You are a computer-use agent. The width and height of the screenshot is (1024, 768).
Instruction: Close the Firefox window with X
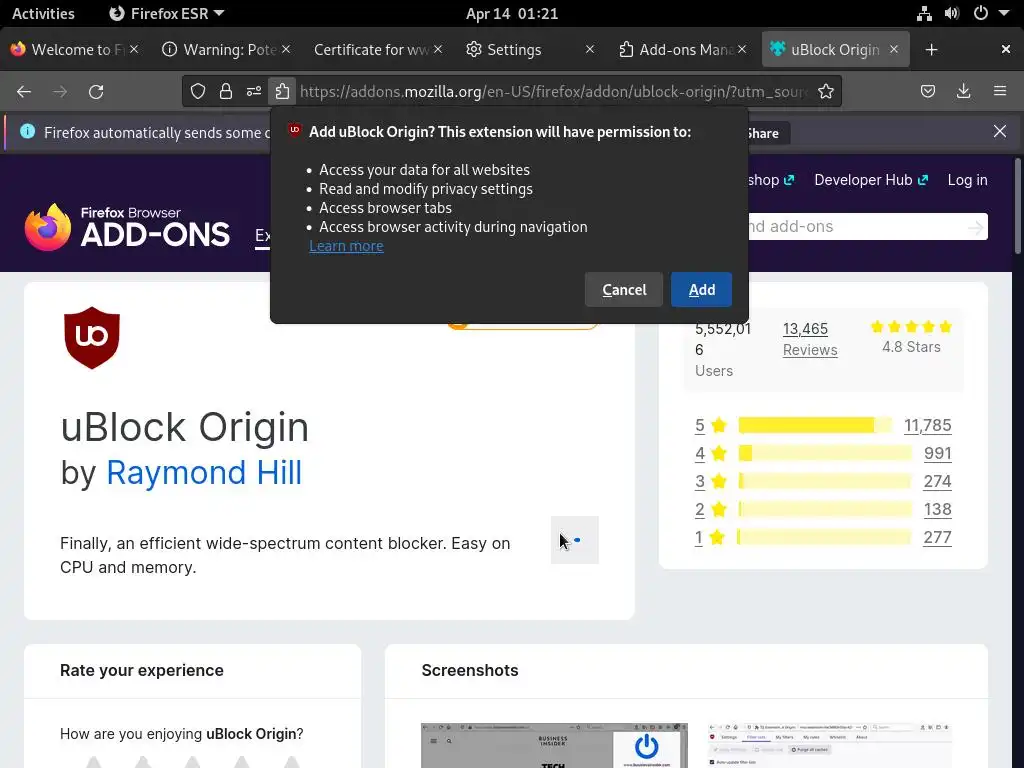tap(1006, 49)
